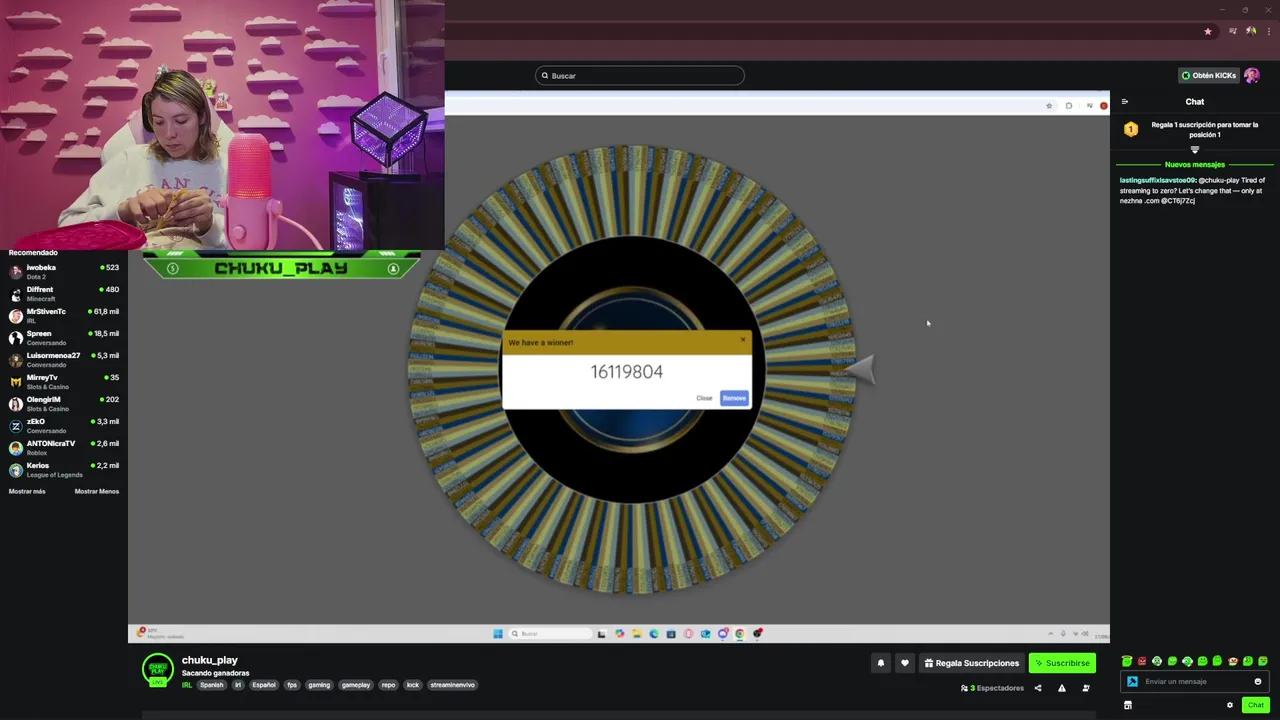Click the Obtén KICKs button
This screenshot has width=1280, height=720.
point(1209,76)
